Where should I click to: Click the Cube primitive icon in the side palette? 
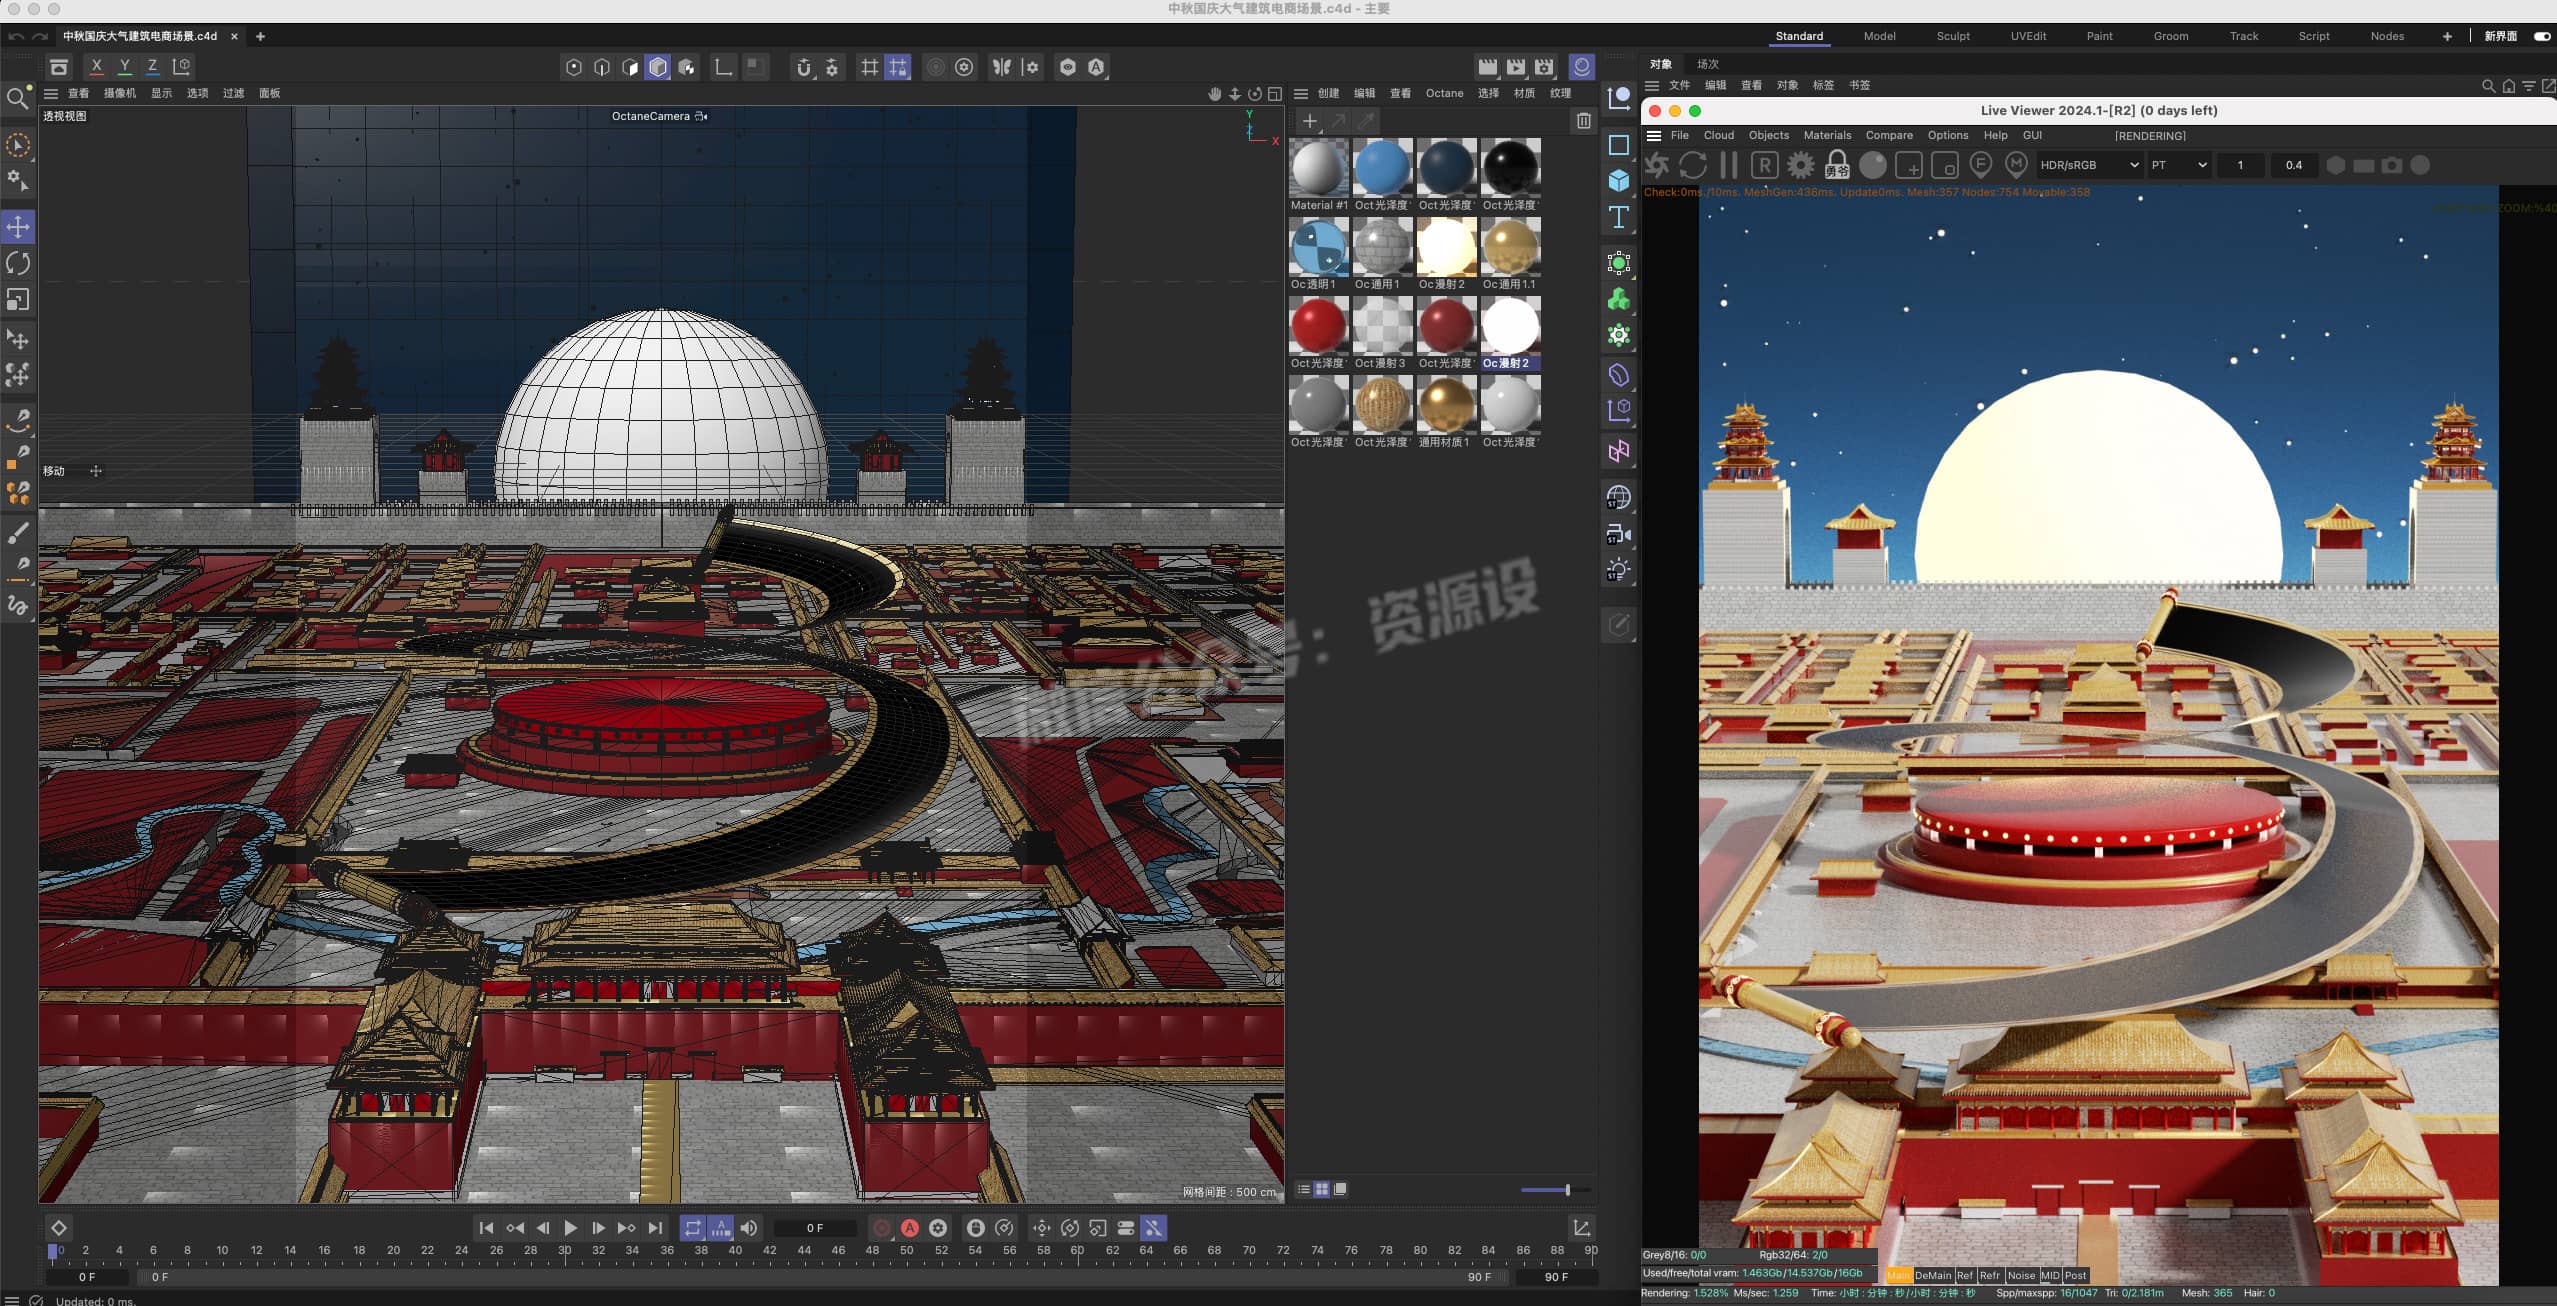click(x=1619, y=181)
